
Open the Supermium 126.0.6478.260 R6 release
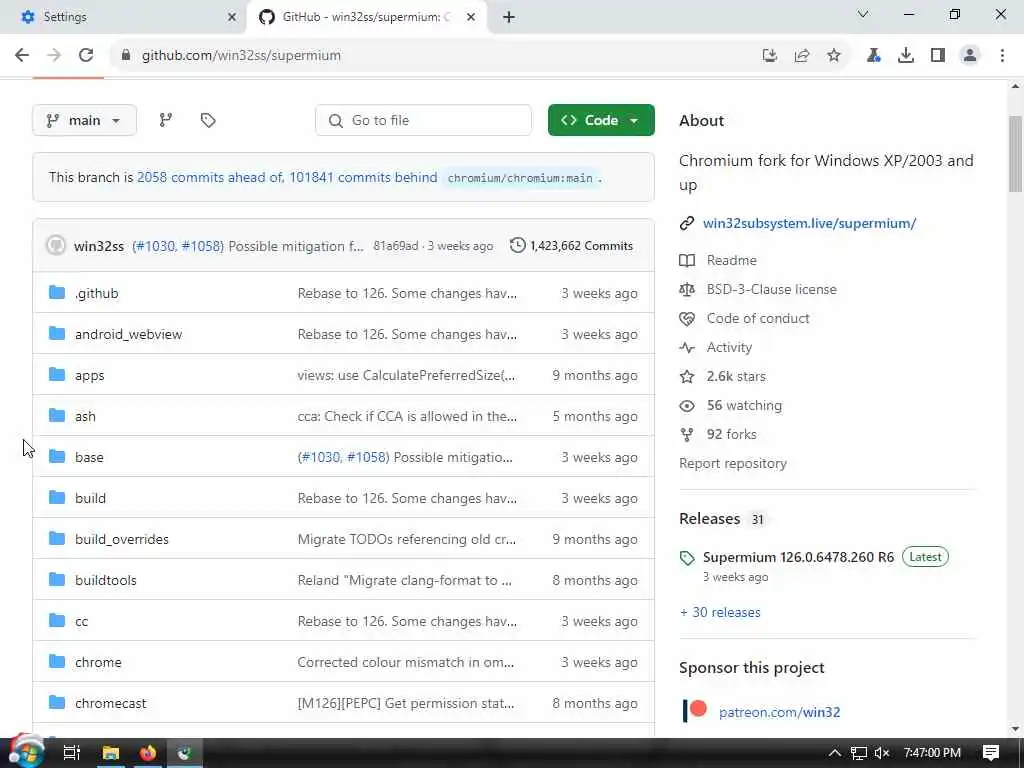coord(798,557)
